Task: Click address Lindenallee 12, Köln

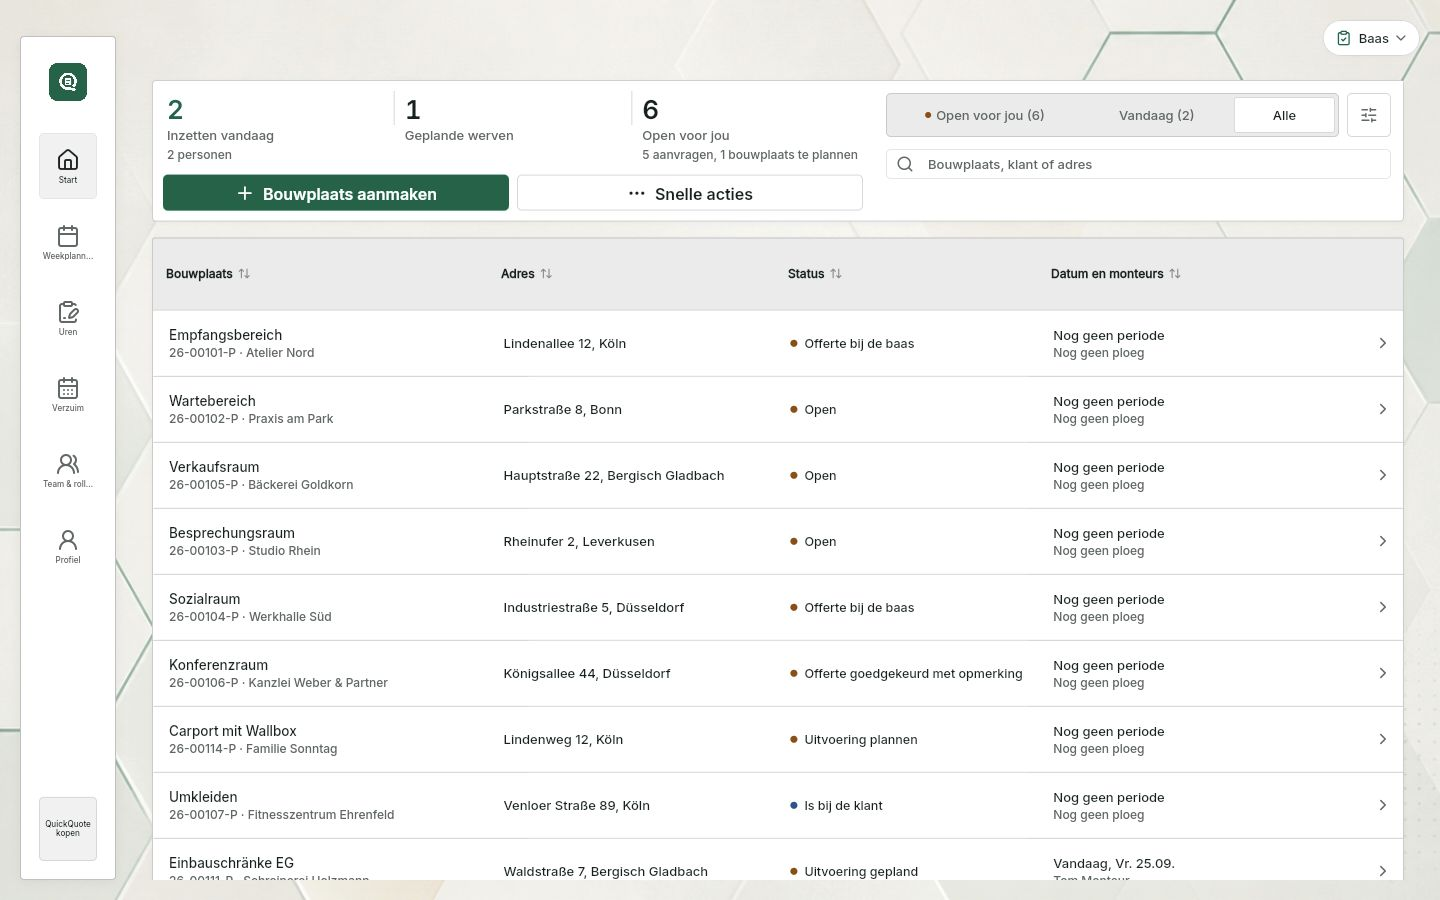Action: point(565,343)
